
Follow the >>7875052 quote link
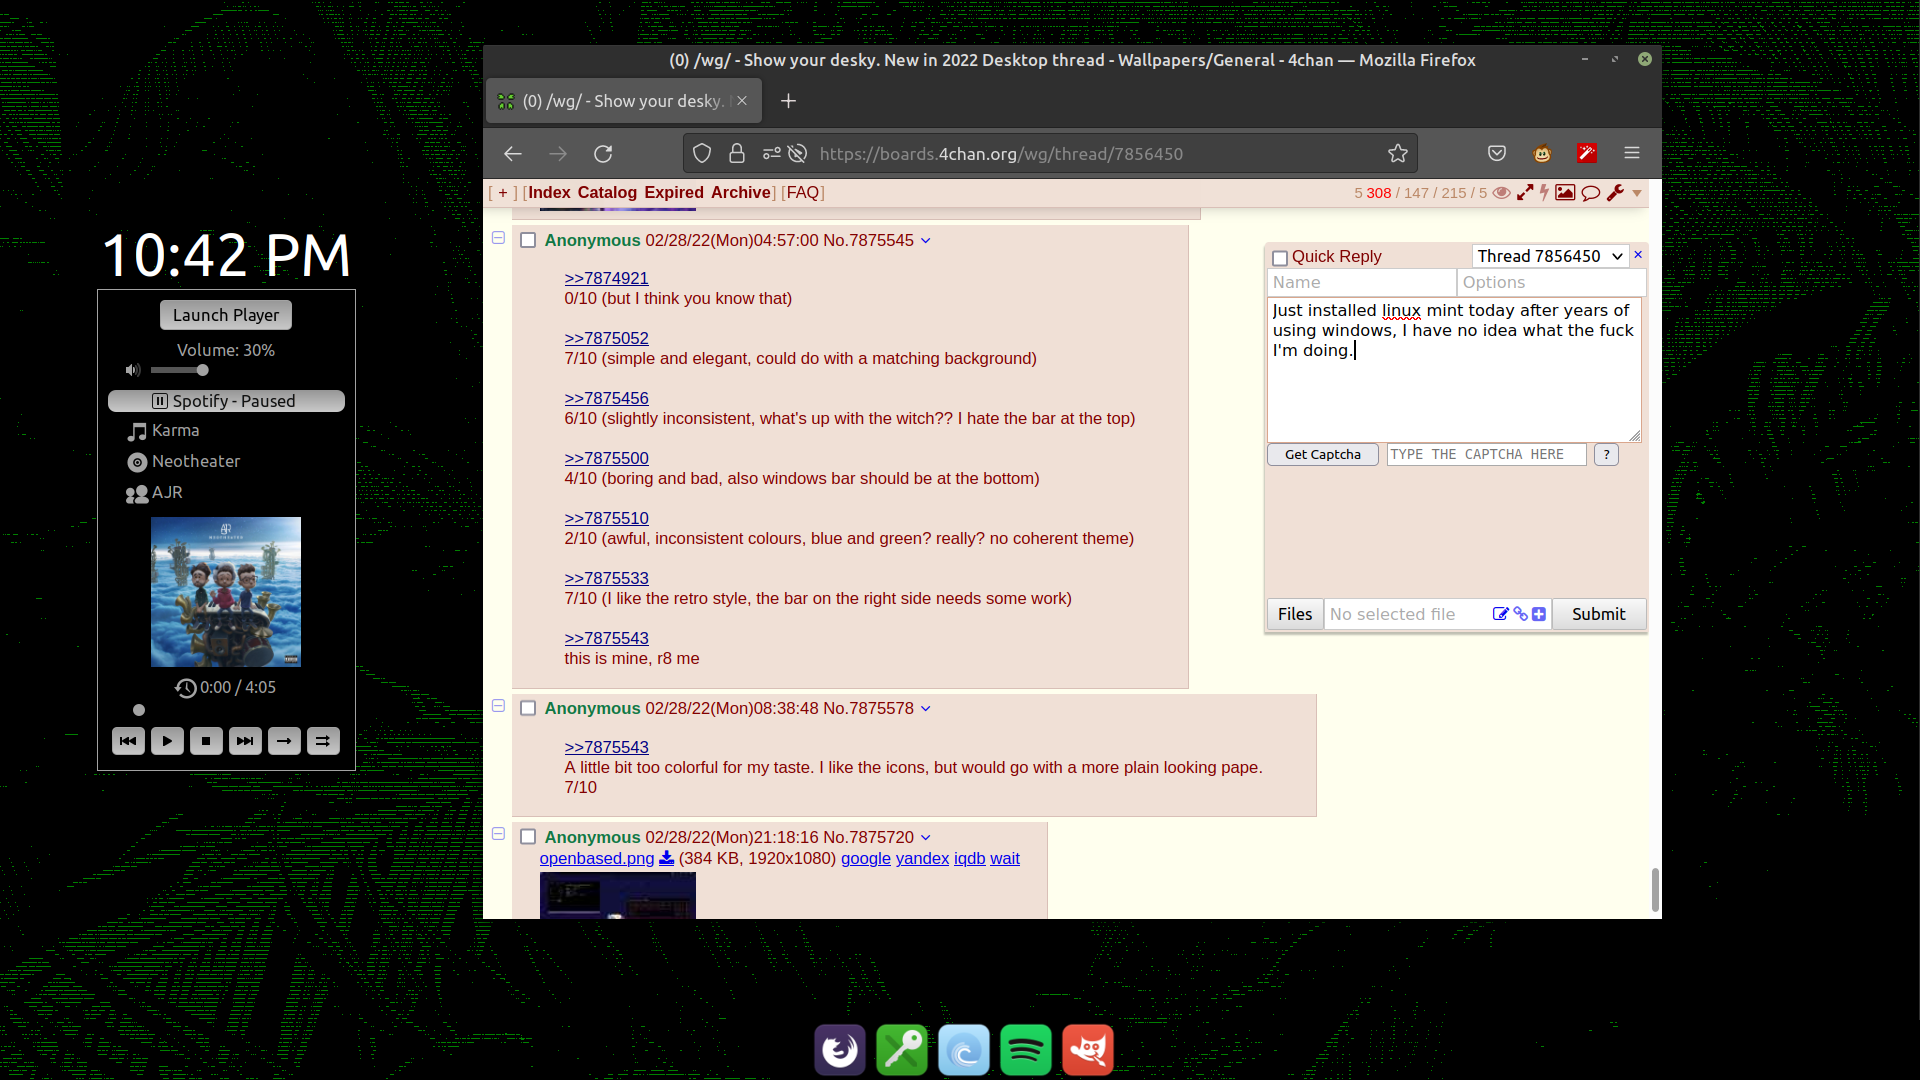pos(606,338)
